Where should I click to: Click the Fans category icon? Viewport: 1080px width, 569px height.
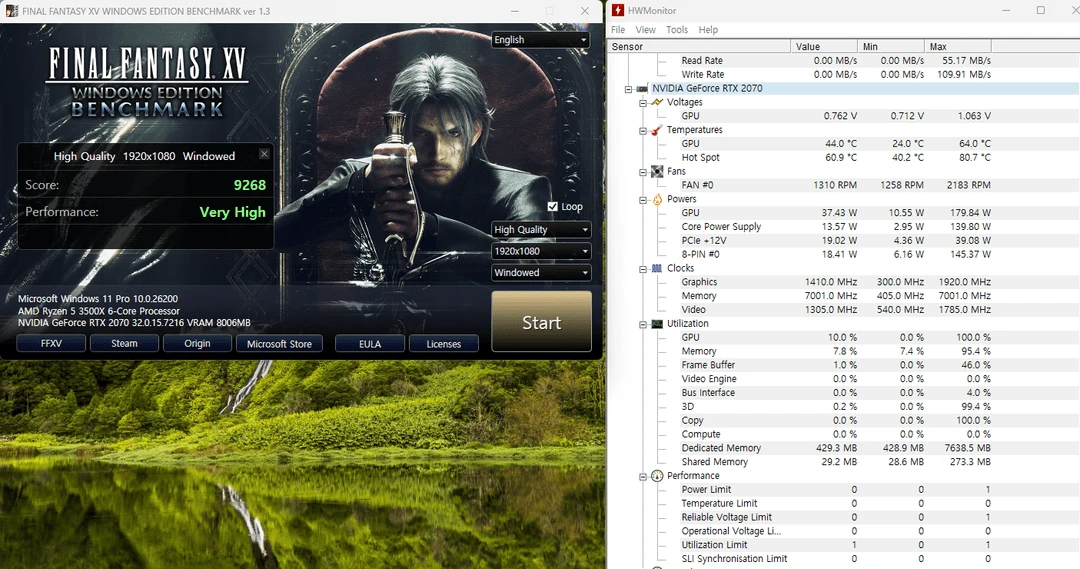pyautogui.click(x=657, y=171)
